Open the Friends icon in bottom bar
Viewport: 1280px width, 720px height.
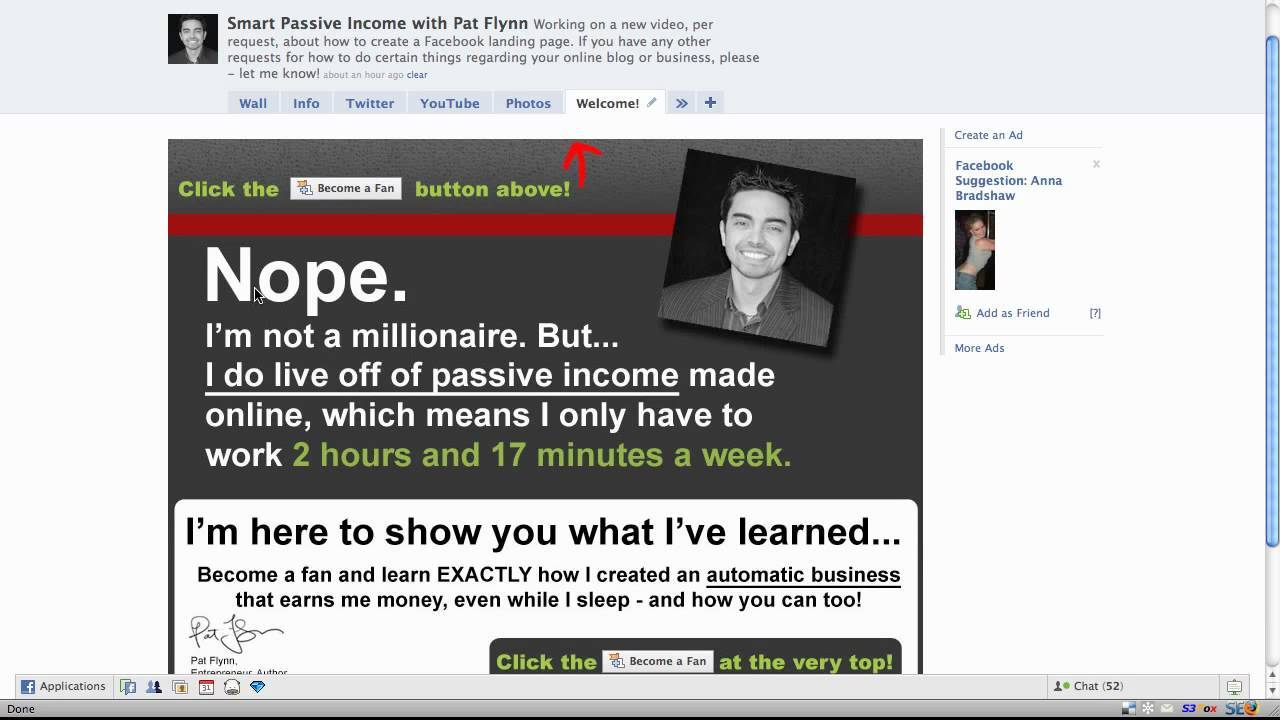coord(154,687)
